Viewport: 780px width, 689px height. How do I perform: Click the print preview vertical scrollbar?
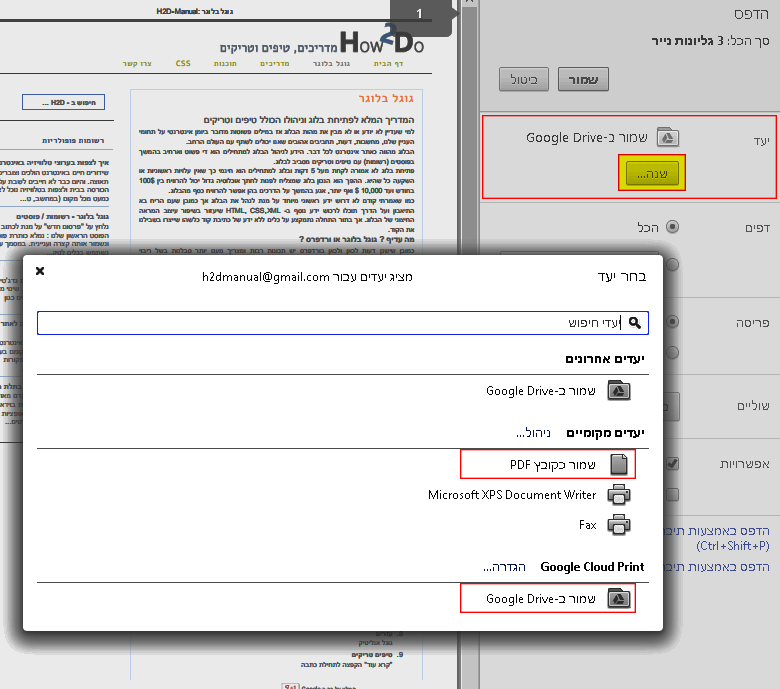coord(469,344)
